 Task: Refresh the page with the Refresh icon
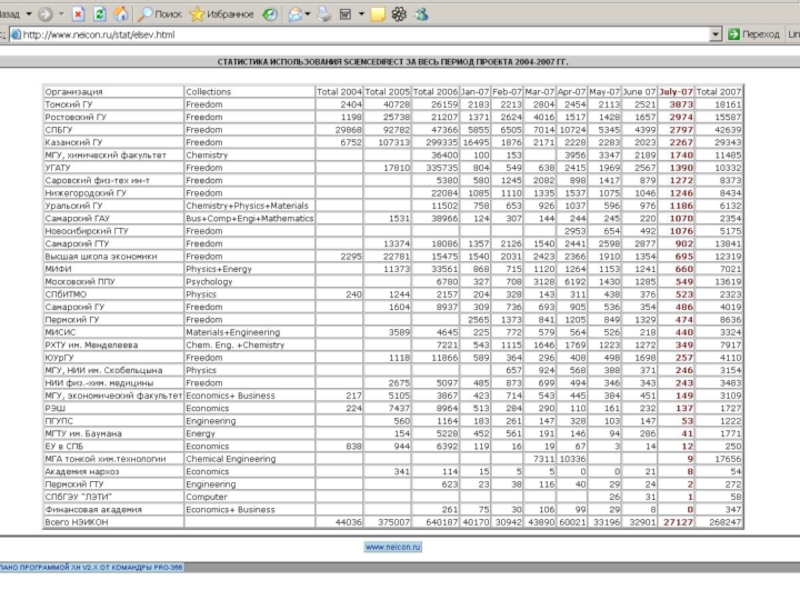tap(100, 15)
